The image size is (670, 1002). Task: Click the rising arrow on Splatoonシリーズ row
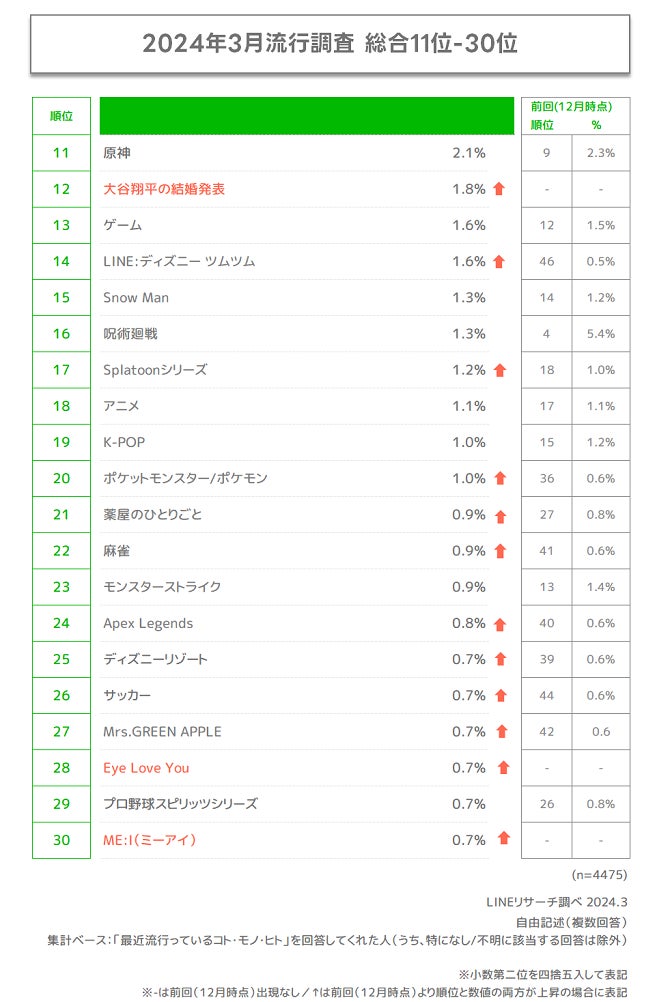pyautogui.click(x=499, y=370)
